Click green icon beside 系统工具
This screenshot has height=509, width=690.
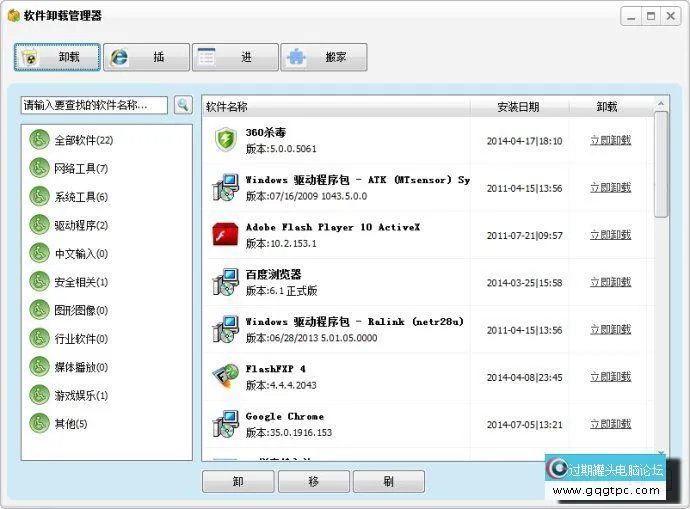39,197
